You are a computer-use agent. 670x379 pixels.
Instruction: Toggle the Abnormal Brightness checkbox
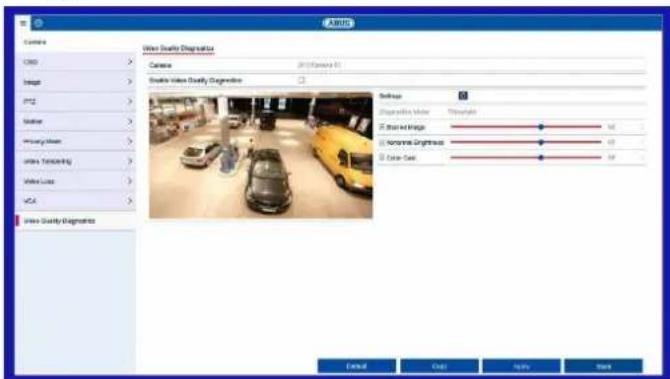coord(382,142)
